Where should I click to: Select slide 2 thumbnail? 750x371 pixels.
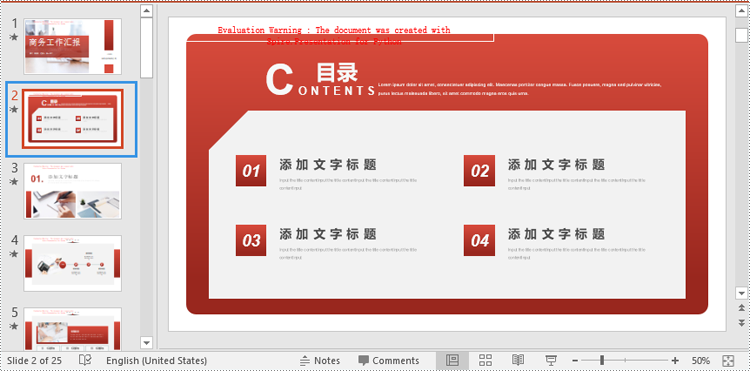(73, 119)
